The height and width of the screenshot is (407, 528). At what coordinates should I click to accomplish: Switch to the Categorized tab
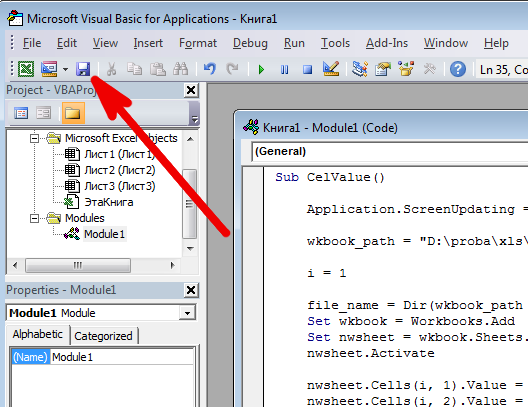point(103,336)
